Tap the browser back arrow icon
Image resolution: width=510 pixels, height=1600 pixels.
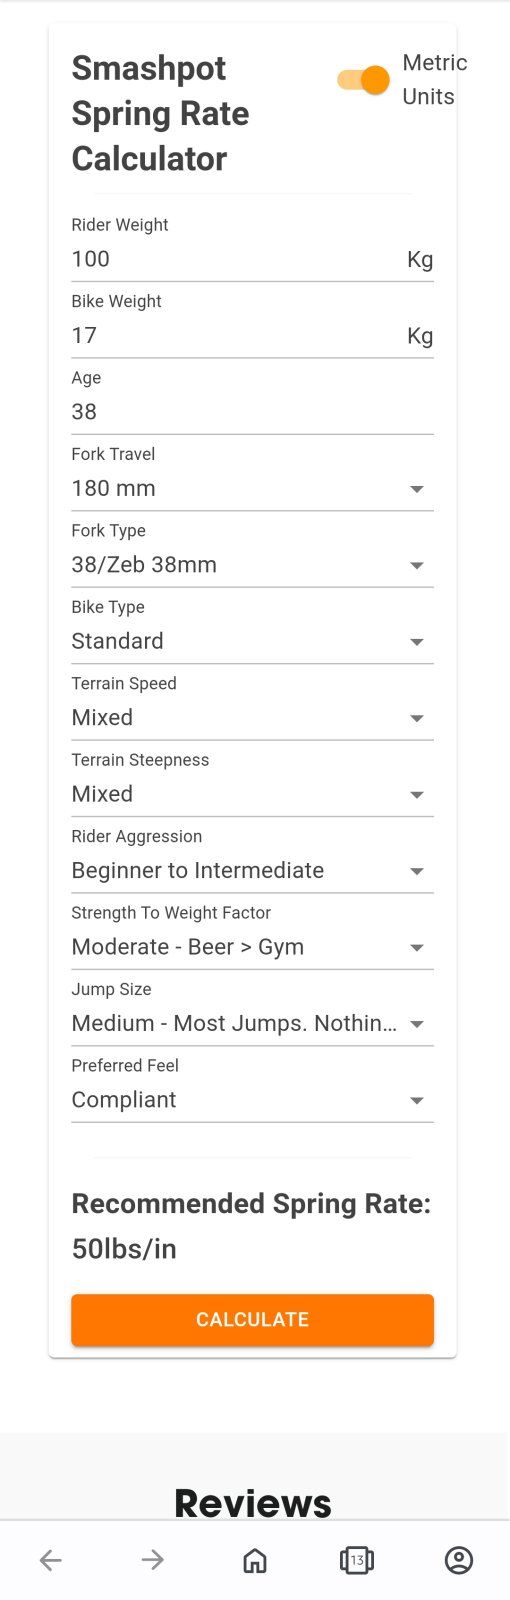(51, 1559)
